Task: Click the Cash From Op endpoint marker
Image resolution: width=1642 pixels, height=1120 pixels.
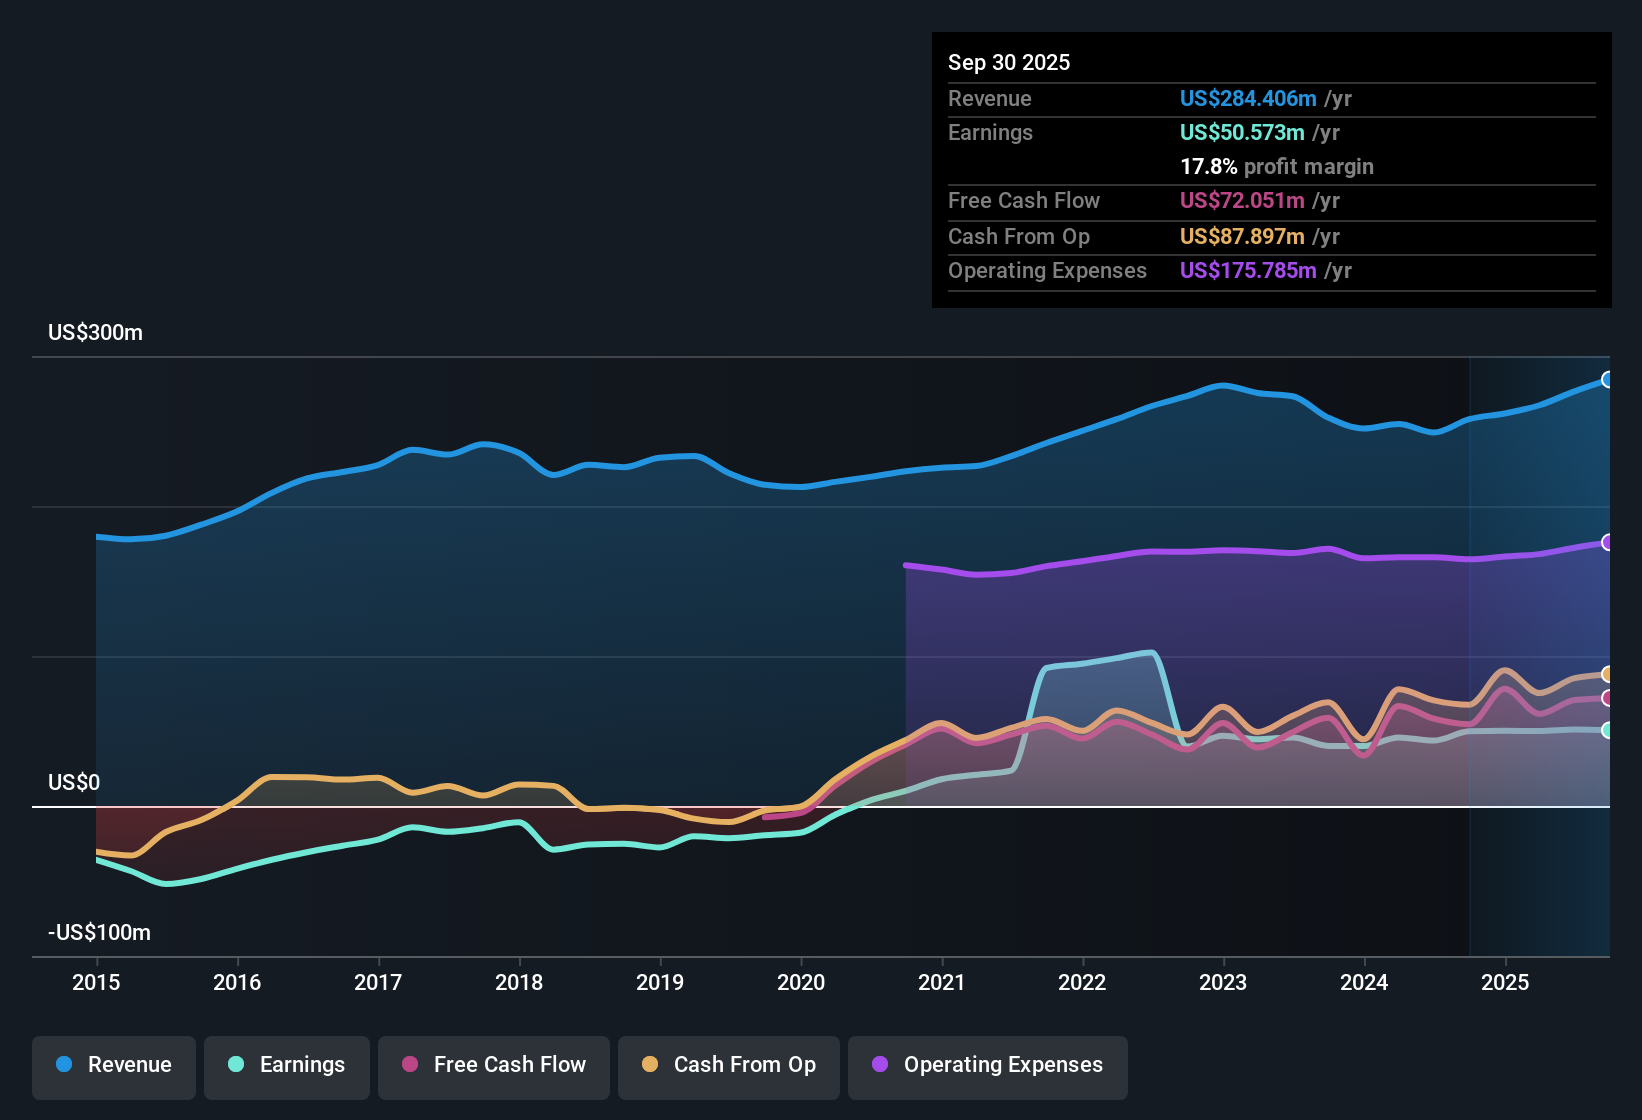Action: click(1608, 675)
